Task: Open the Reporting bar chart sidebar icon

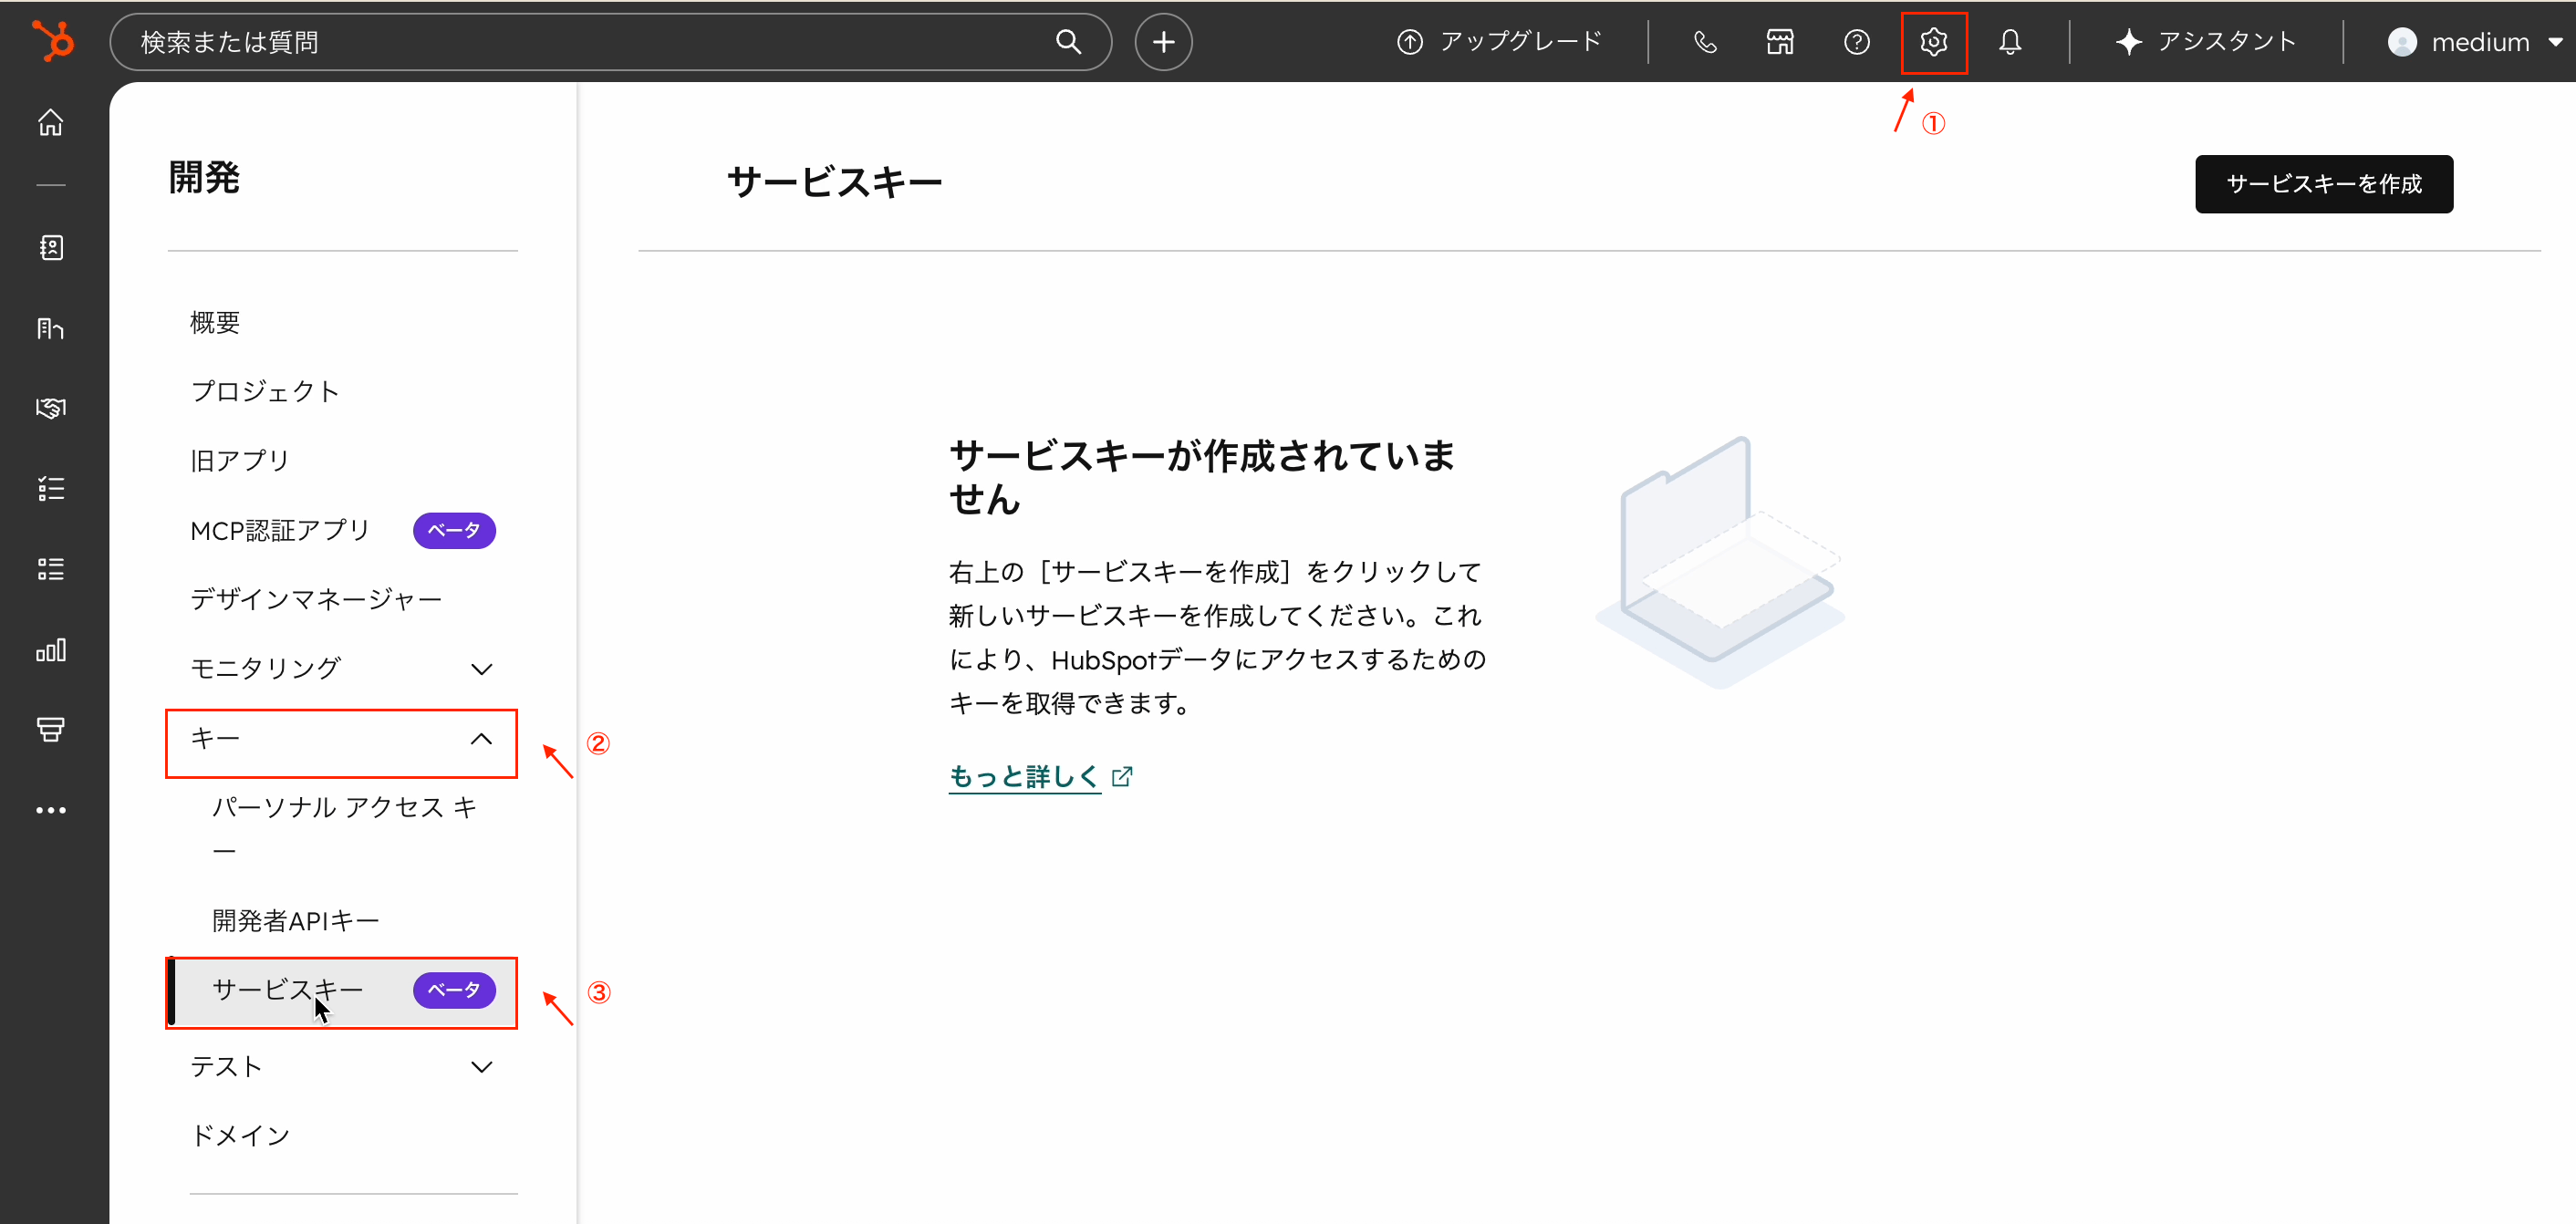Action: click(x=51, y=650)
